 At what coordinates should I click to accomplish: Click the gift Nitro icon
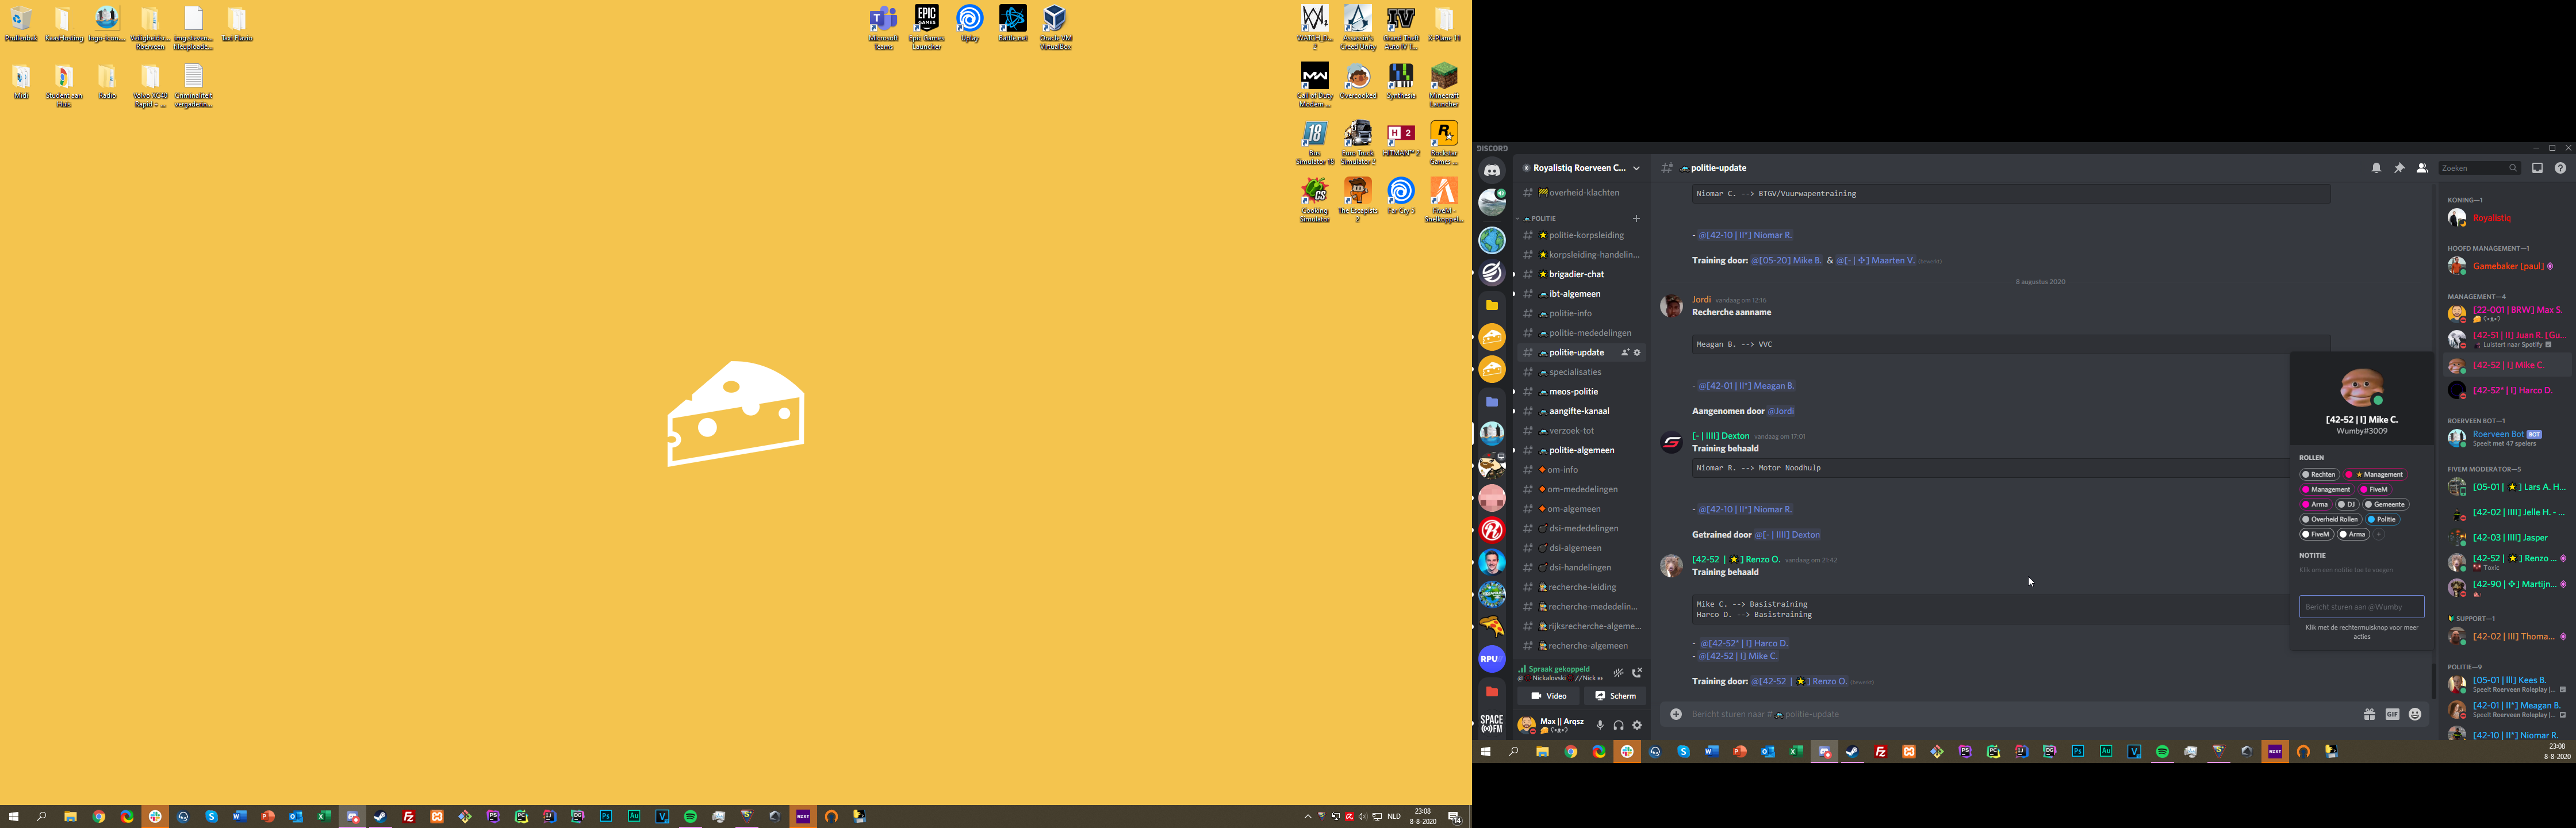coord(2369,714)
